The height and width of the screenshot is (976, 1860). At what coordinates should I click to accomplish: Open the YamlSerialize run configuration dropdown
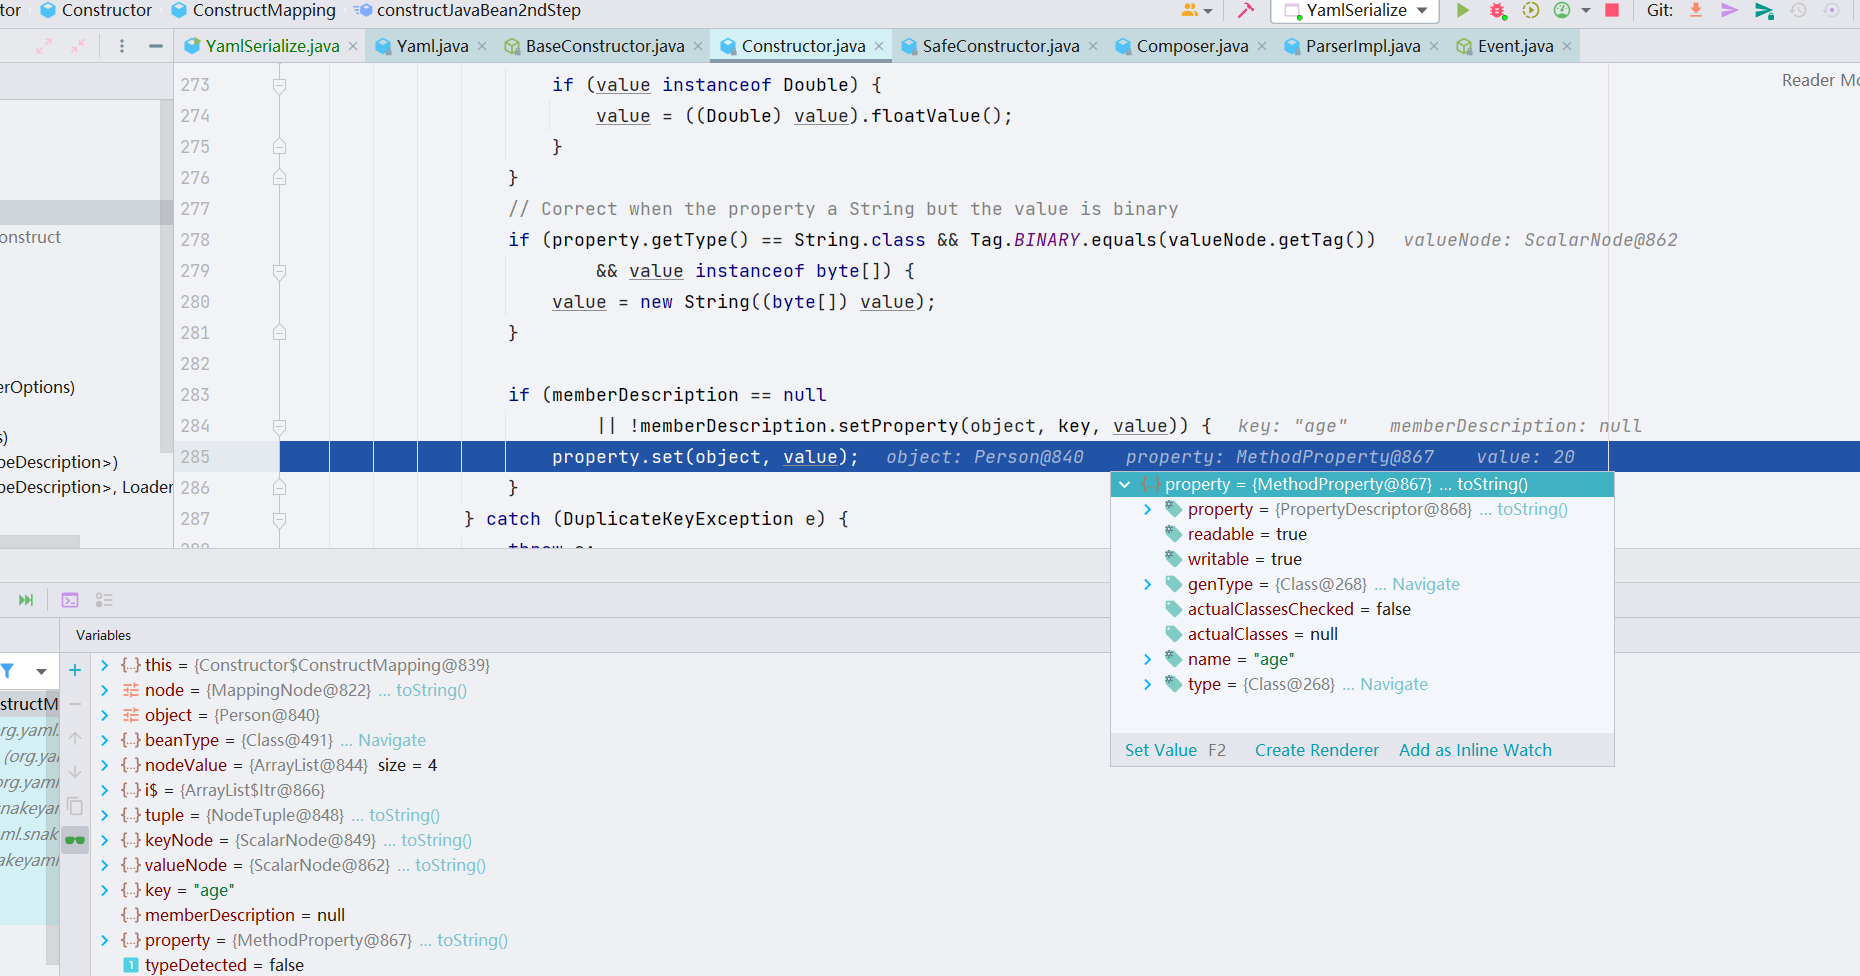[1358, 11]
